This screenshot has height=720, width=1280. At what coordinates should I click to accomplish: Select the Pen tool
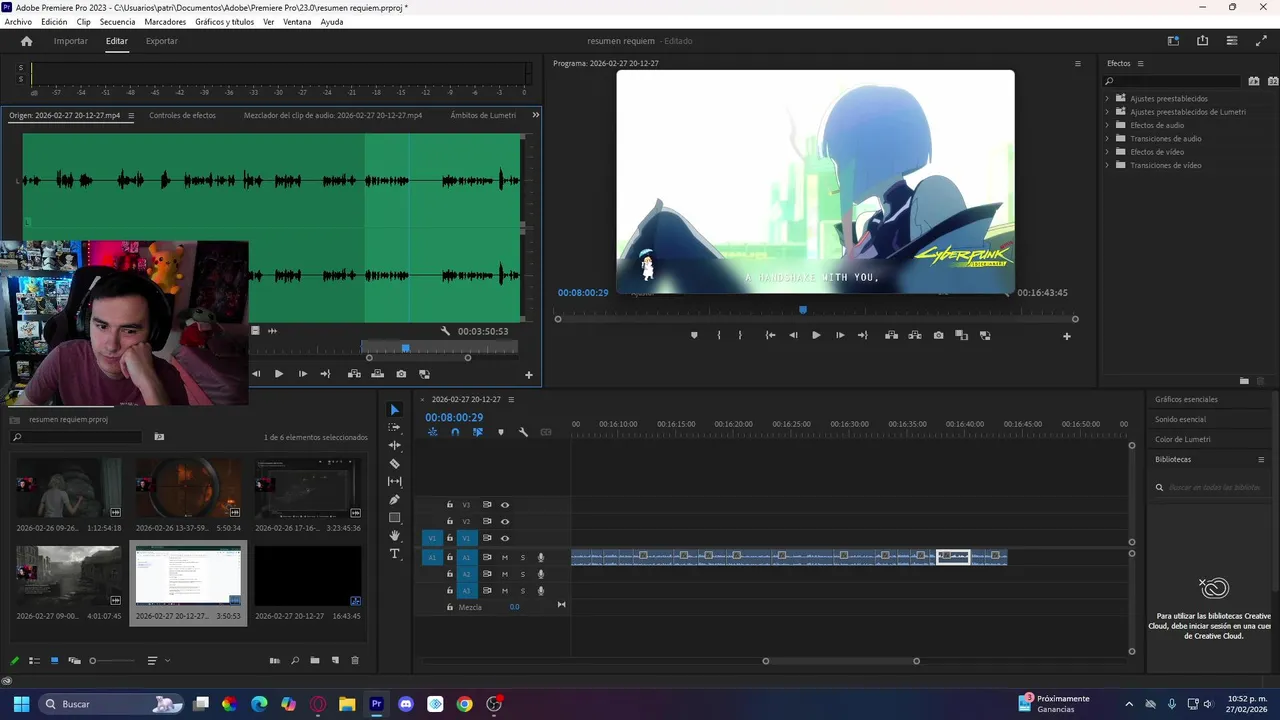[394, 500]
